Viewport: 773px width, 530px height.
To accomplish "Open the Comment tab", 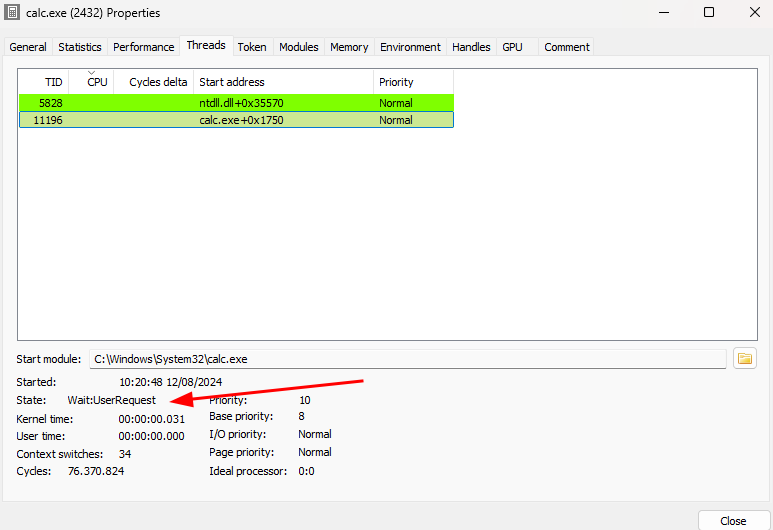I will [x=567, y=47].
